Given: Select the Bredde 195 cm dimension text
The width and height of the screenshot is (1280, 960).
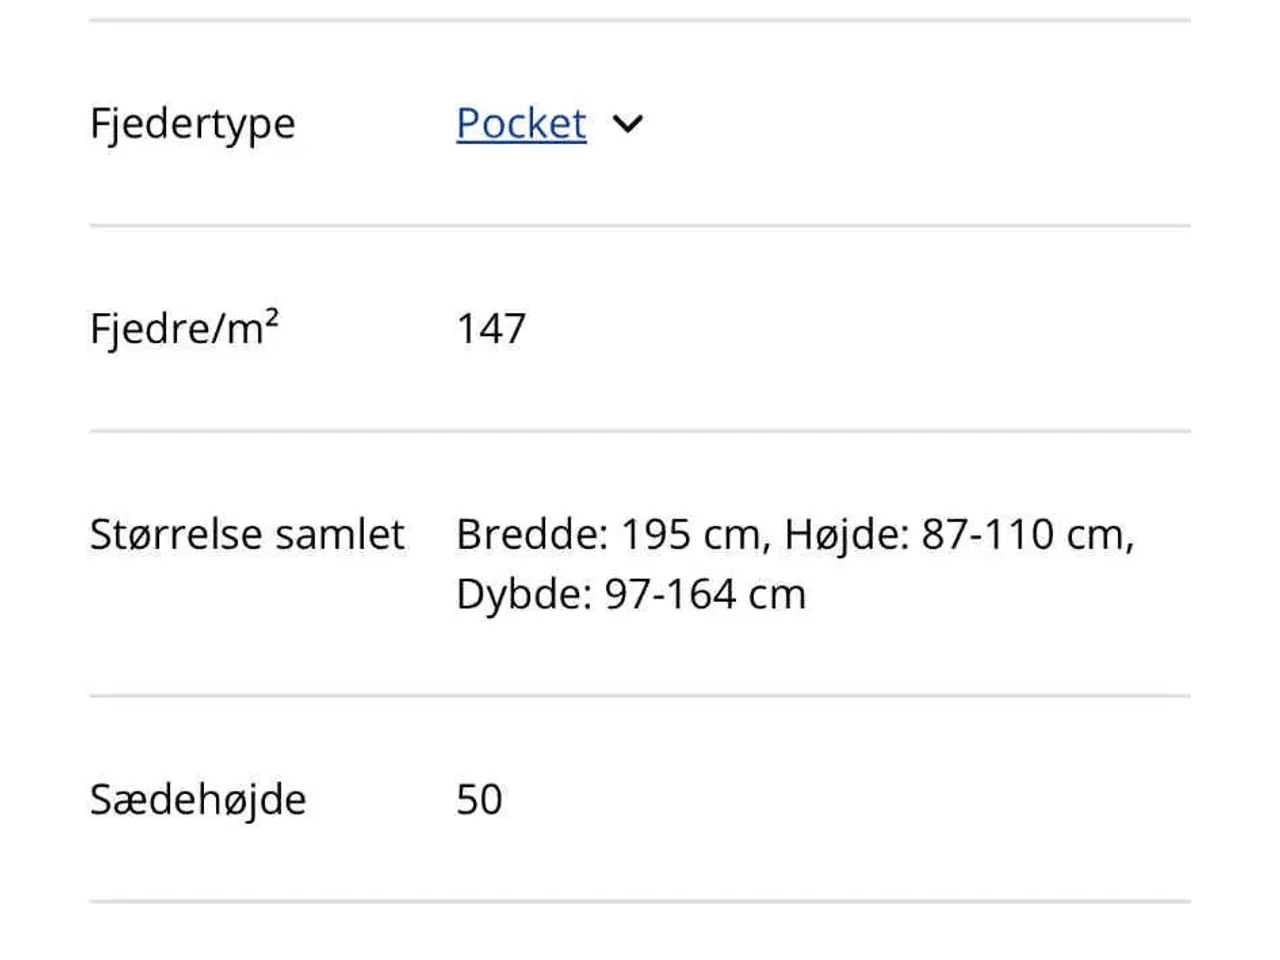Looking at the screenshot, I should (610, 534).
